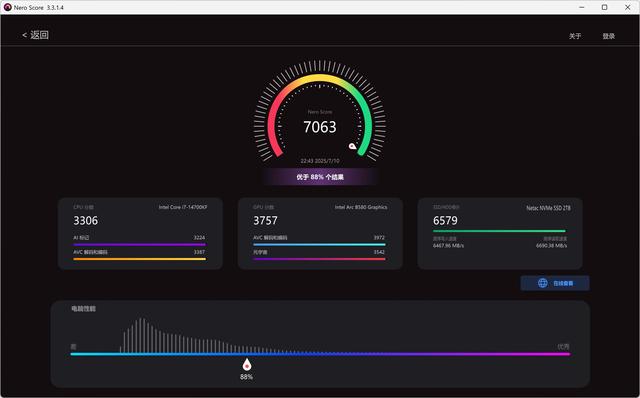The width and height of the screenshot is (640, 398).
Task: Close the Nero Score window
Action: point(627,7)
